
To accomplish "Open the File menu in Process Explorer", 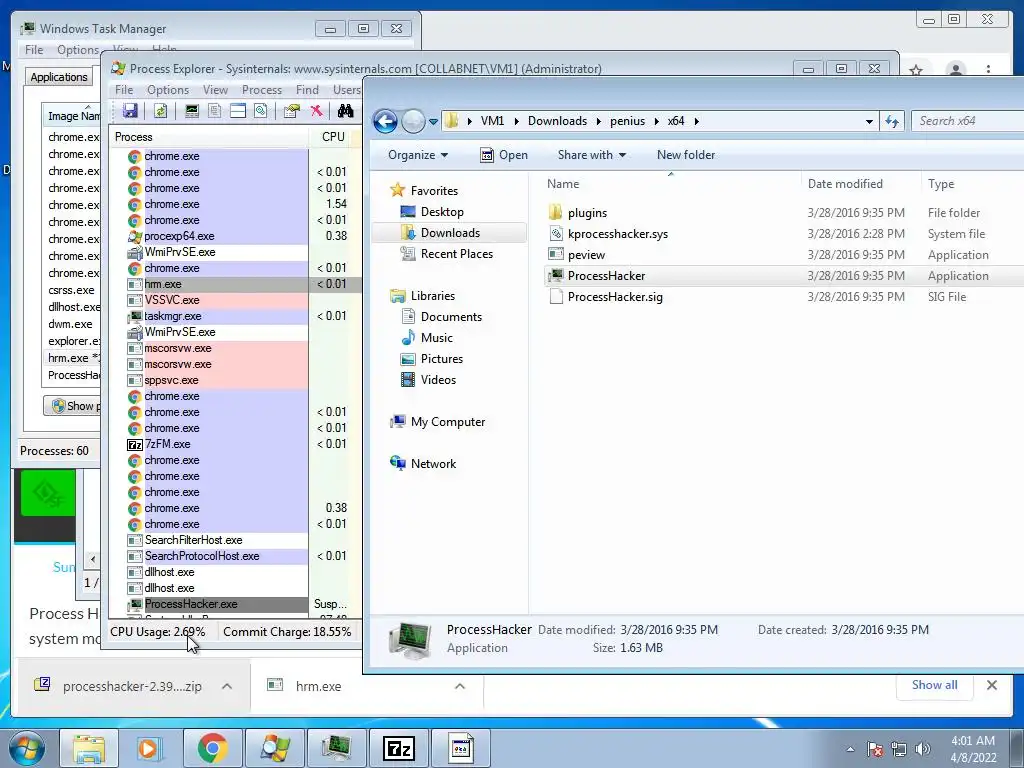I will coord(124,90).
